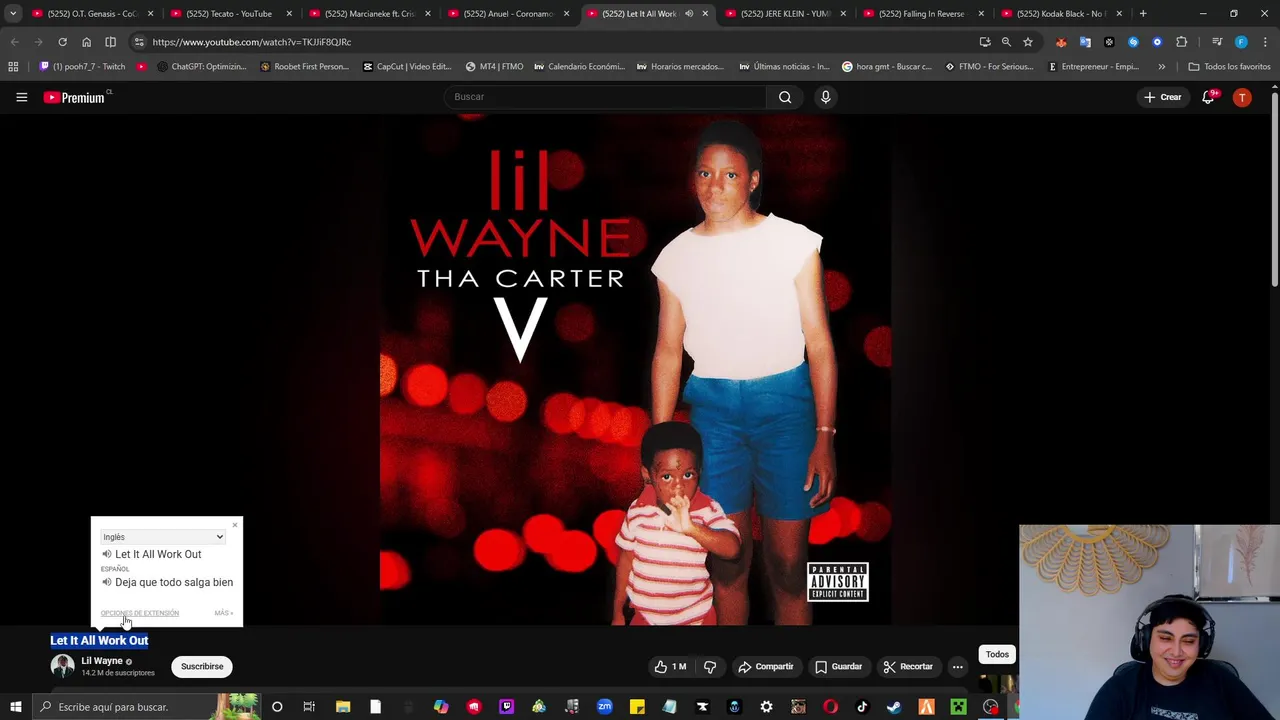The image size is (1280, 720).
Task: Click the Más link in translation popup
Action: pos(223,613)
